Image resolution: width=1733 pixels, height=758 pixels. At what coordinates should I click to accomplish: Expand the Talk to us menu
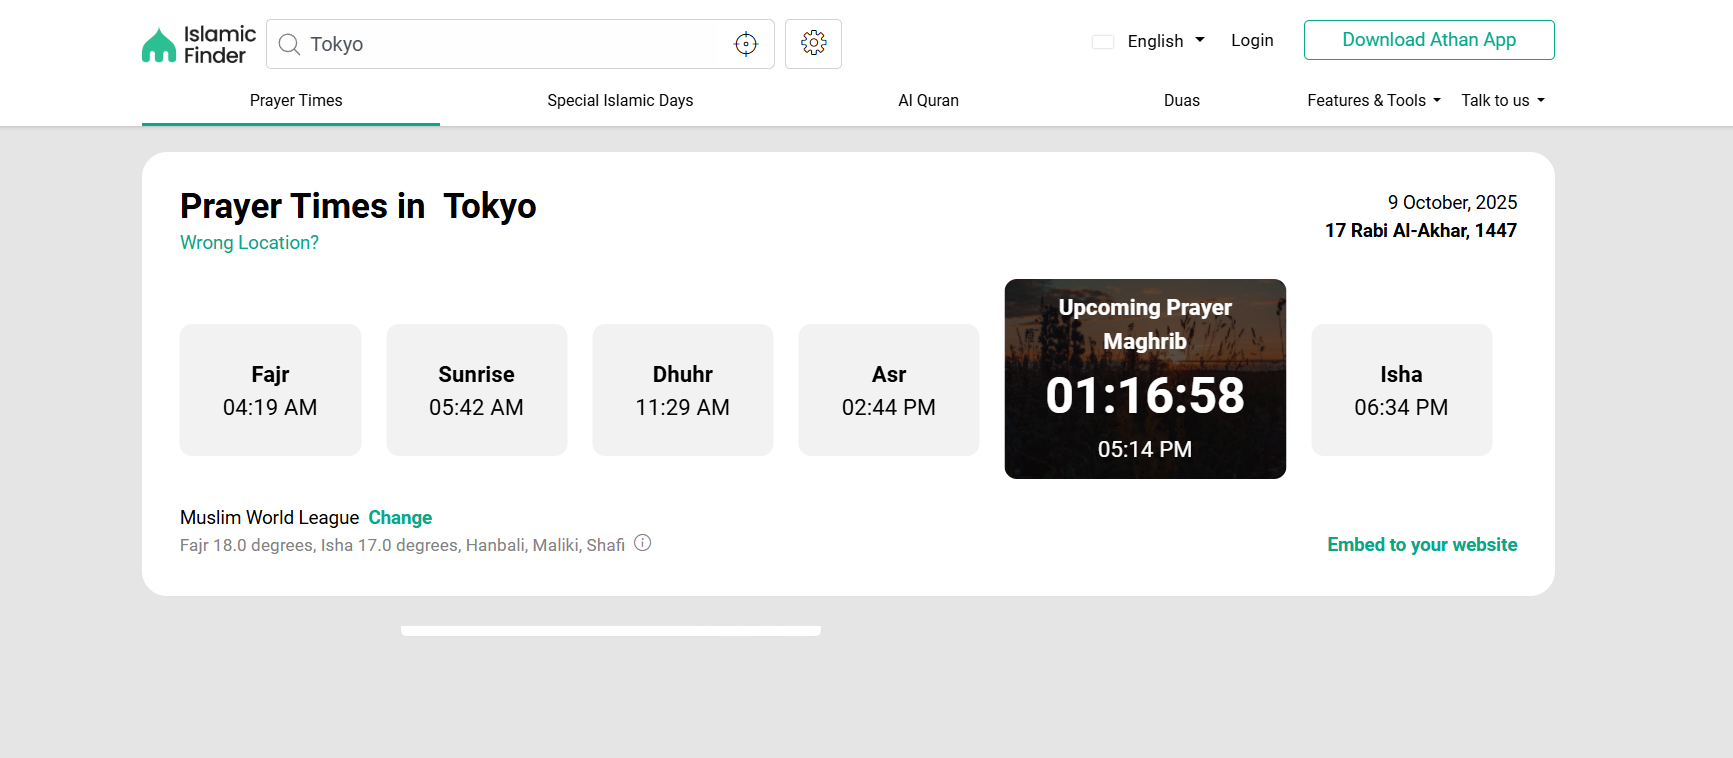coord(1503,100)
